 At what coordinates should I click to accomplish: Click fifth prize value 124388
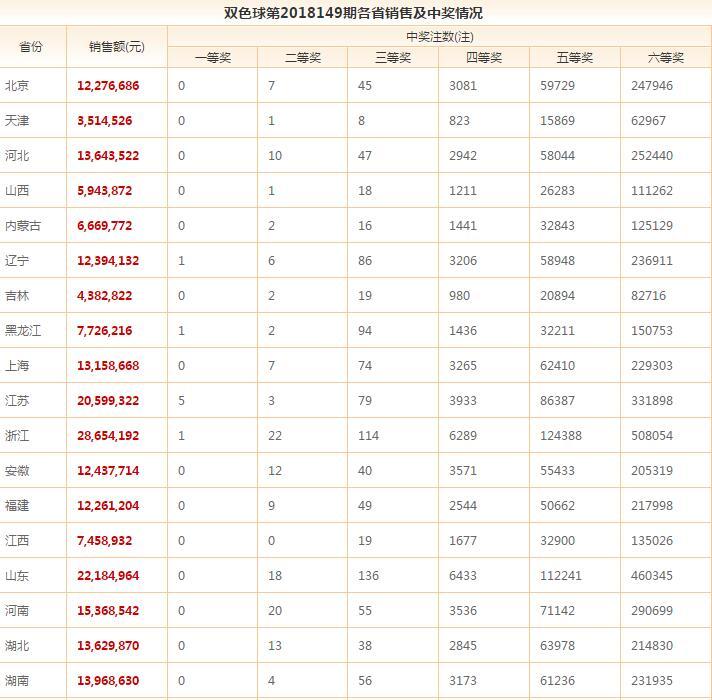pos(561,436)
